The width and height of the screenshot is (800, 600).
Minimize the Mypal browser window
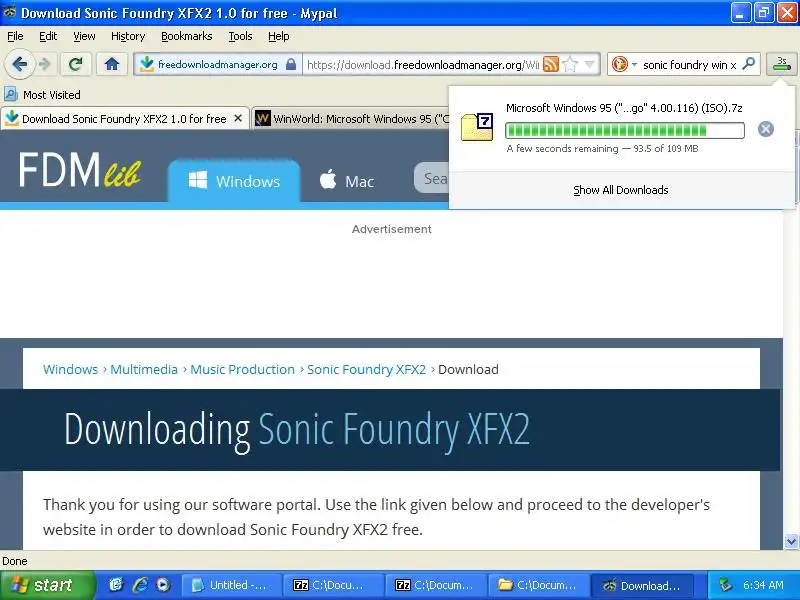pyautogui.click(x=741, y=13)
